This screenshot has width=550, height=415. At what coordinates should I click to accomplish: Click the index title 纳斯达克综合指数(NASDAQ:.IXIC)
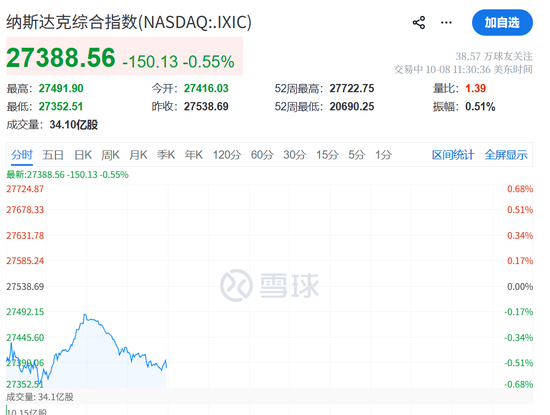(129, 22)
